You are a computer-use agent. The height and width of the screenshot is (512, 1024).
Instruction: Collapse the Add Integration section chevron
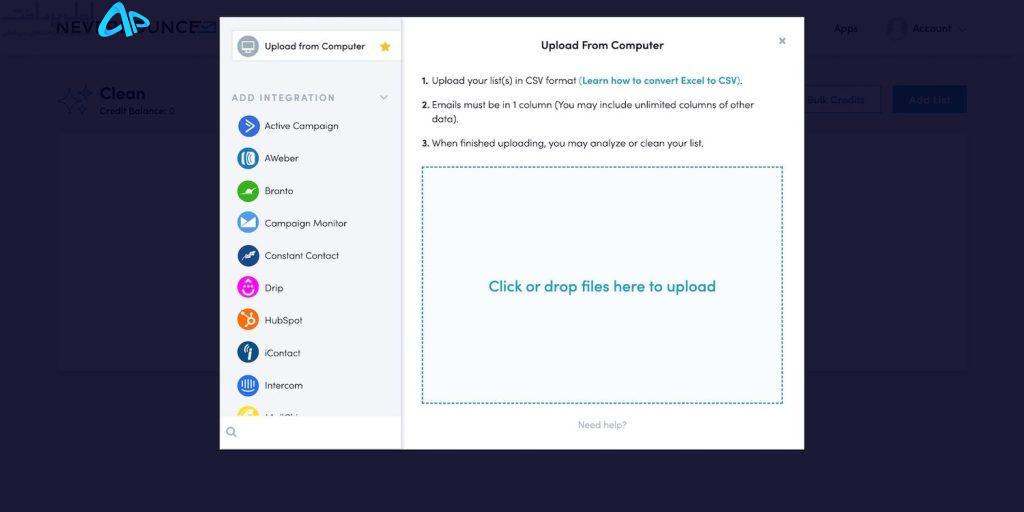coord(384,97)
